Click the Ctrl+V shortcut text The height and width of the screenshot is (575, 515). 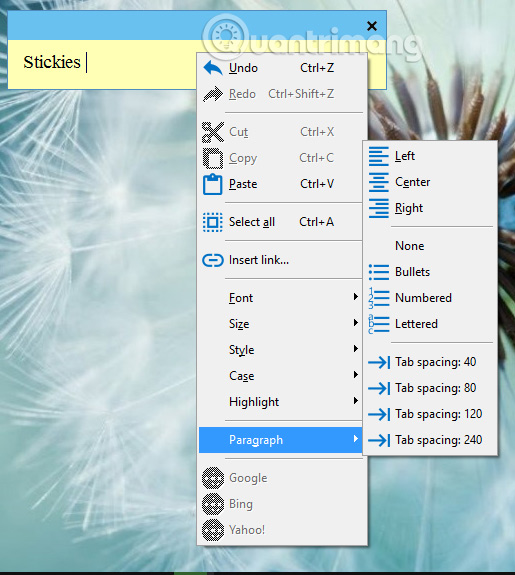click(x=317, y=184)
